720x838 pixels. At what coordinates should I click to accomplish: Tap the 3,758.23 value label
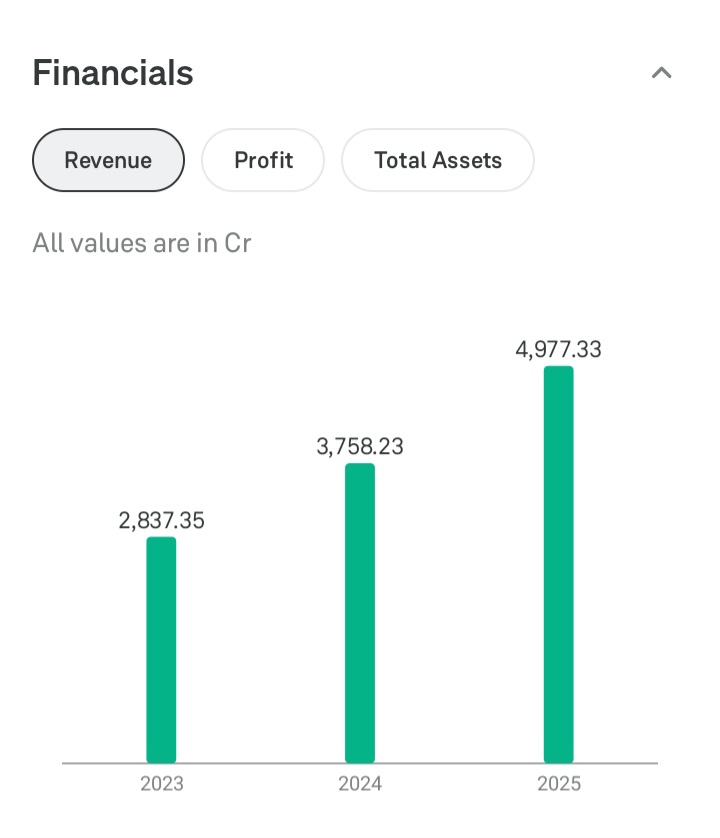(360, 447)
